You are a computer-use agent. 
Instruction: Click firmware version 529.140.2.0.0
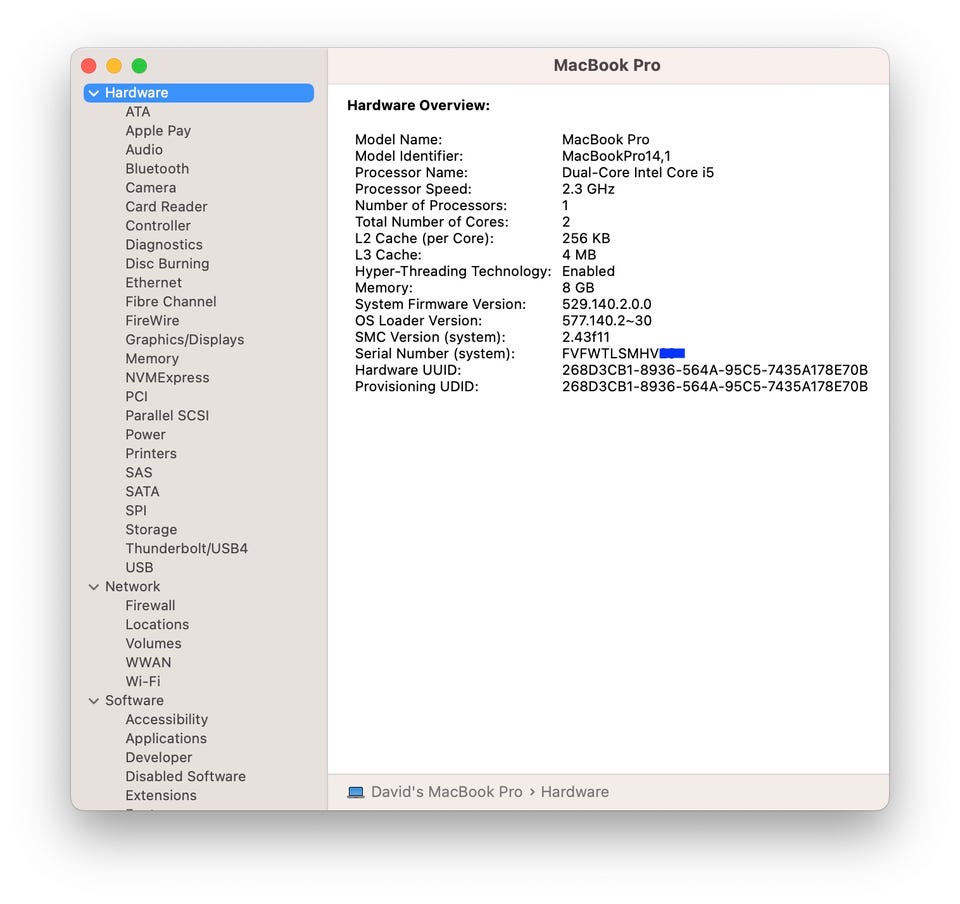tap(606, 304)
